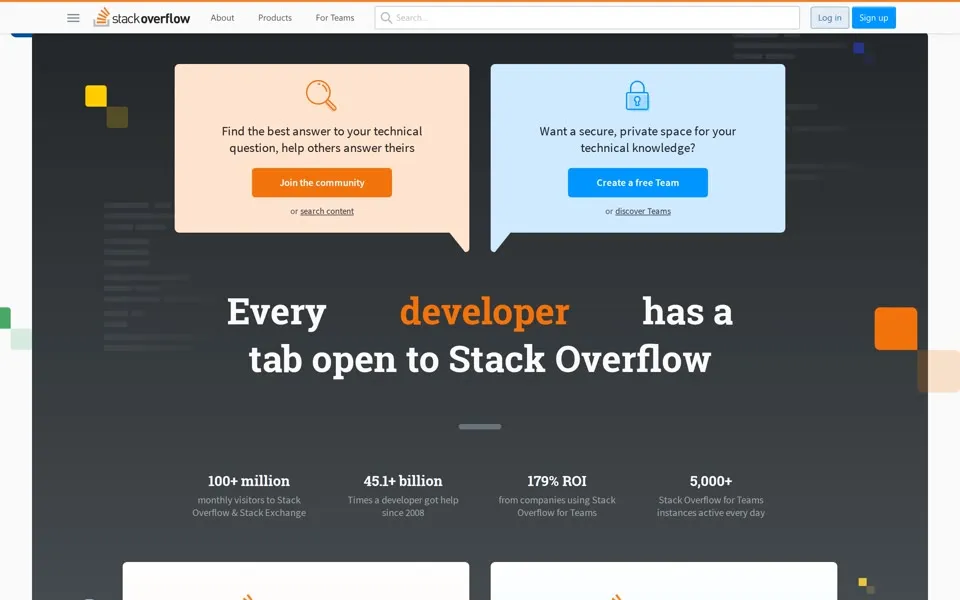
Task: Open the hamburger menu icon
Action: 73,18
